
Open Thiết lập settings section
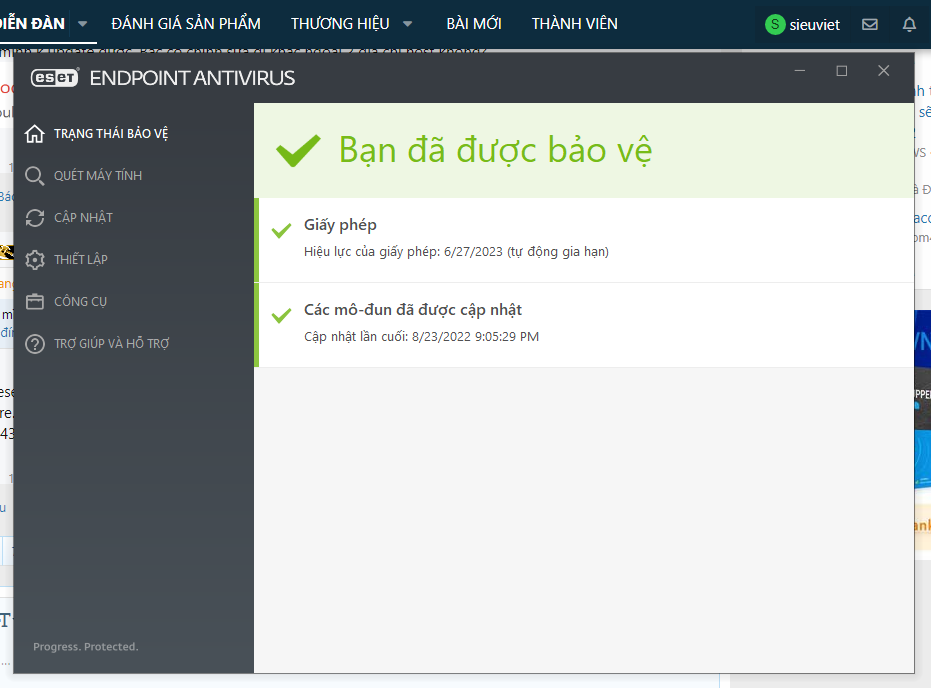(x=81, y=259)
